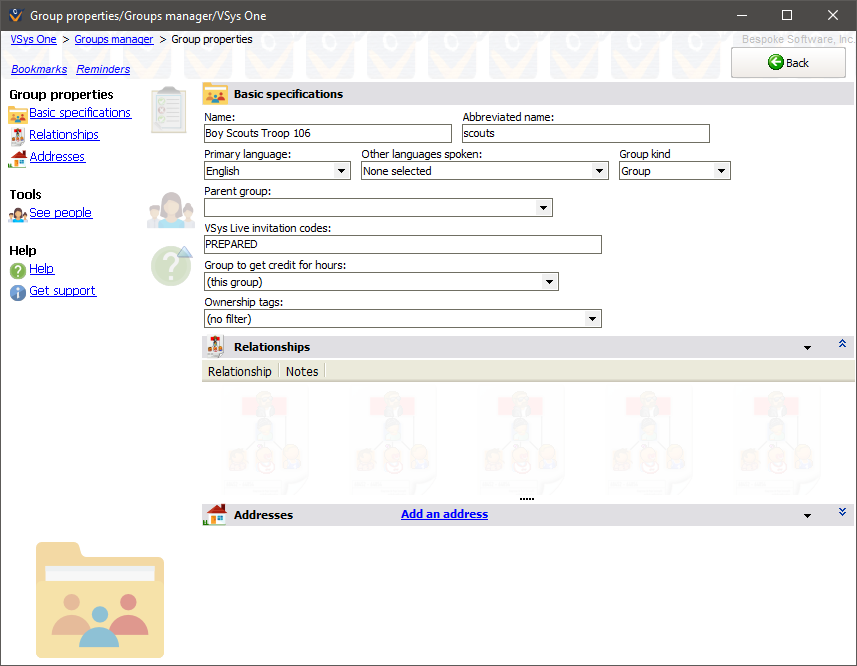857x666 pixels.
Task: Click the blue Get support info icon
Action: coord(18,292)
